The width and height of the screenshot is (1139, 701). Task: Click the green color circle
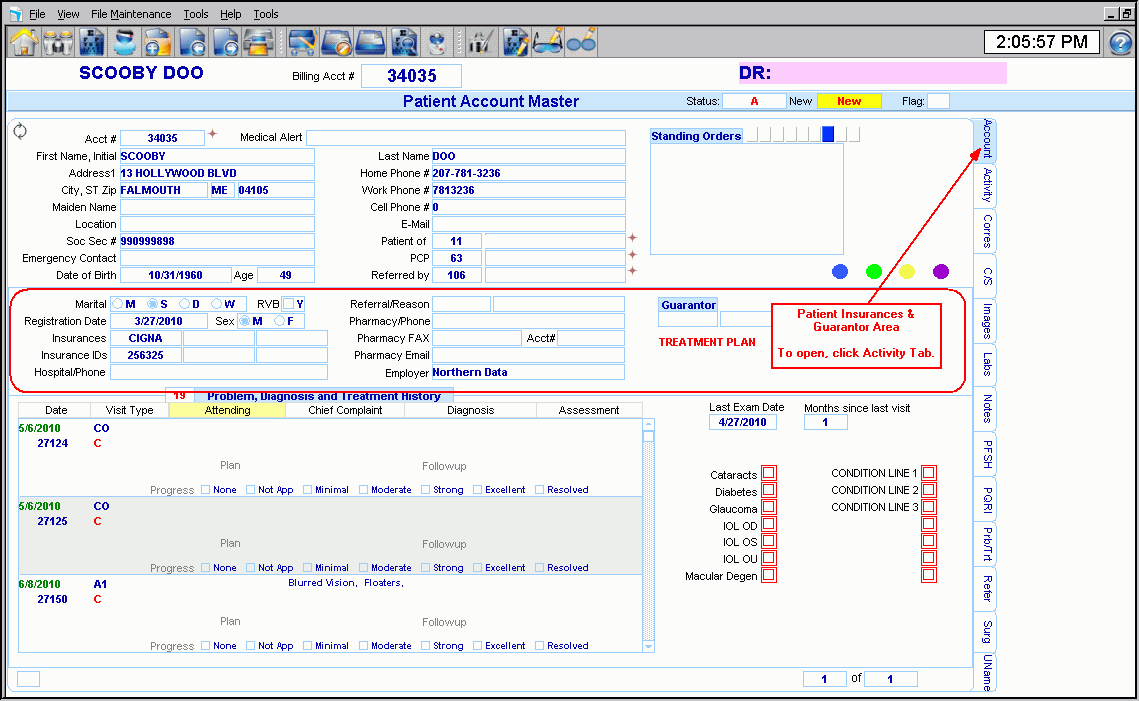pyautogui.click(x=874, y=271)
